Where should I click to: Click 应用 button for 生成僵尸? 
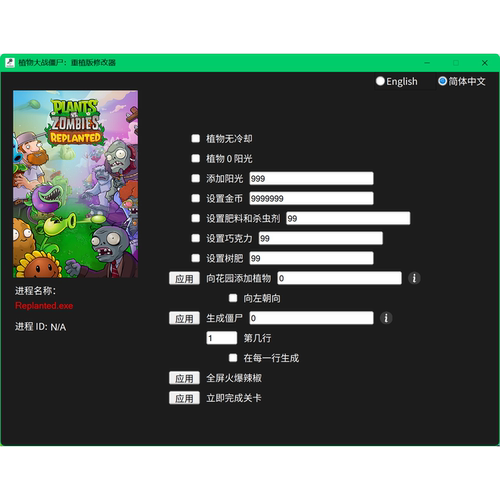(184, 318)
